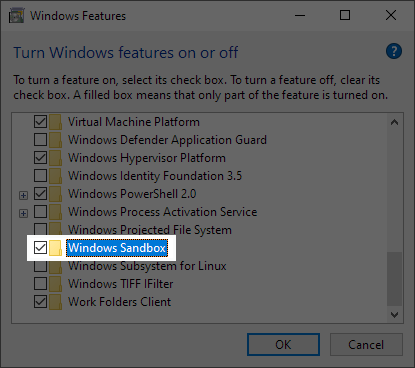This screenshot has height=368, width=415.
Task: Select the Windows Sandbox label
Action: coord(117,248)
